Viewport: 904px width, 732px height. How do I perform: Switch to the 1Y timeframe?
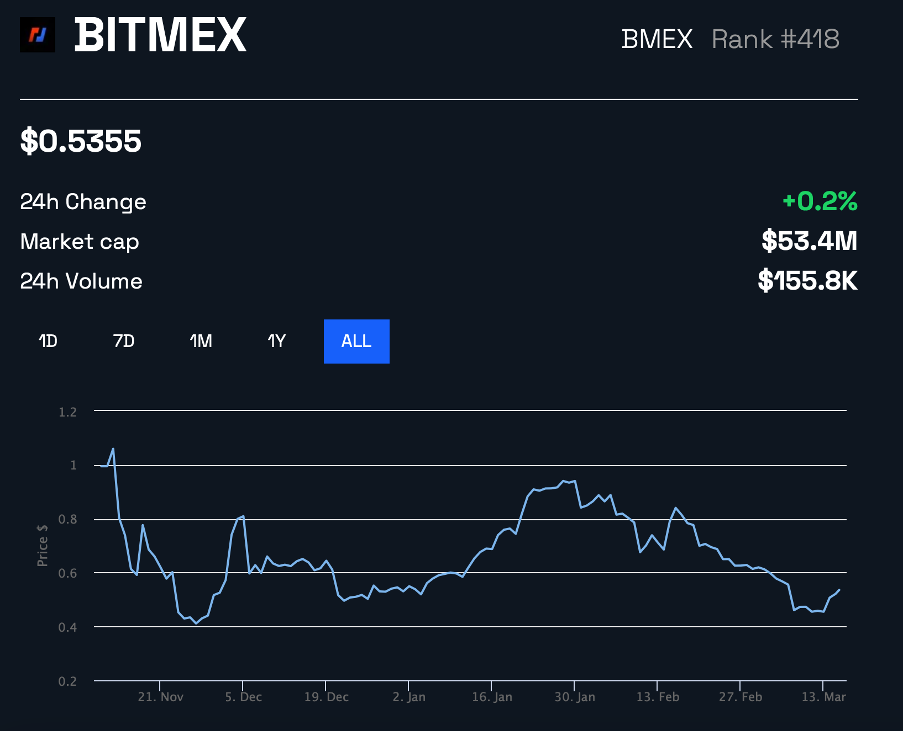(x=277, y=341)
